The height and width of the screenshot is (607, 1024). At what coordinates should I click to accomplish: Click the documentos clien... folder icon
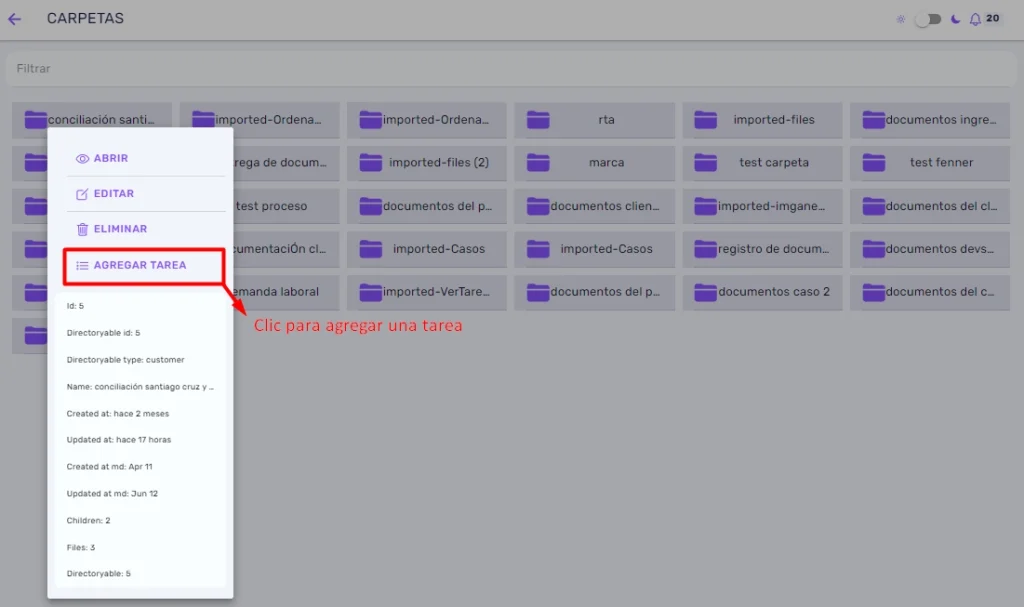pos(538,206)
